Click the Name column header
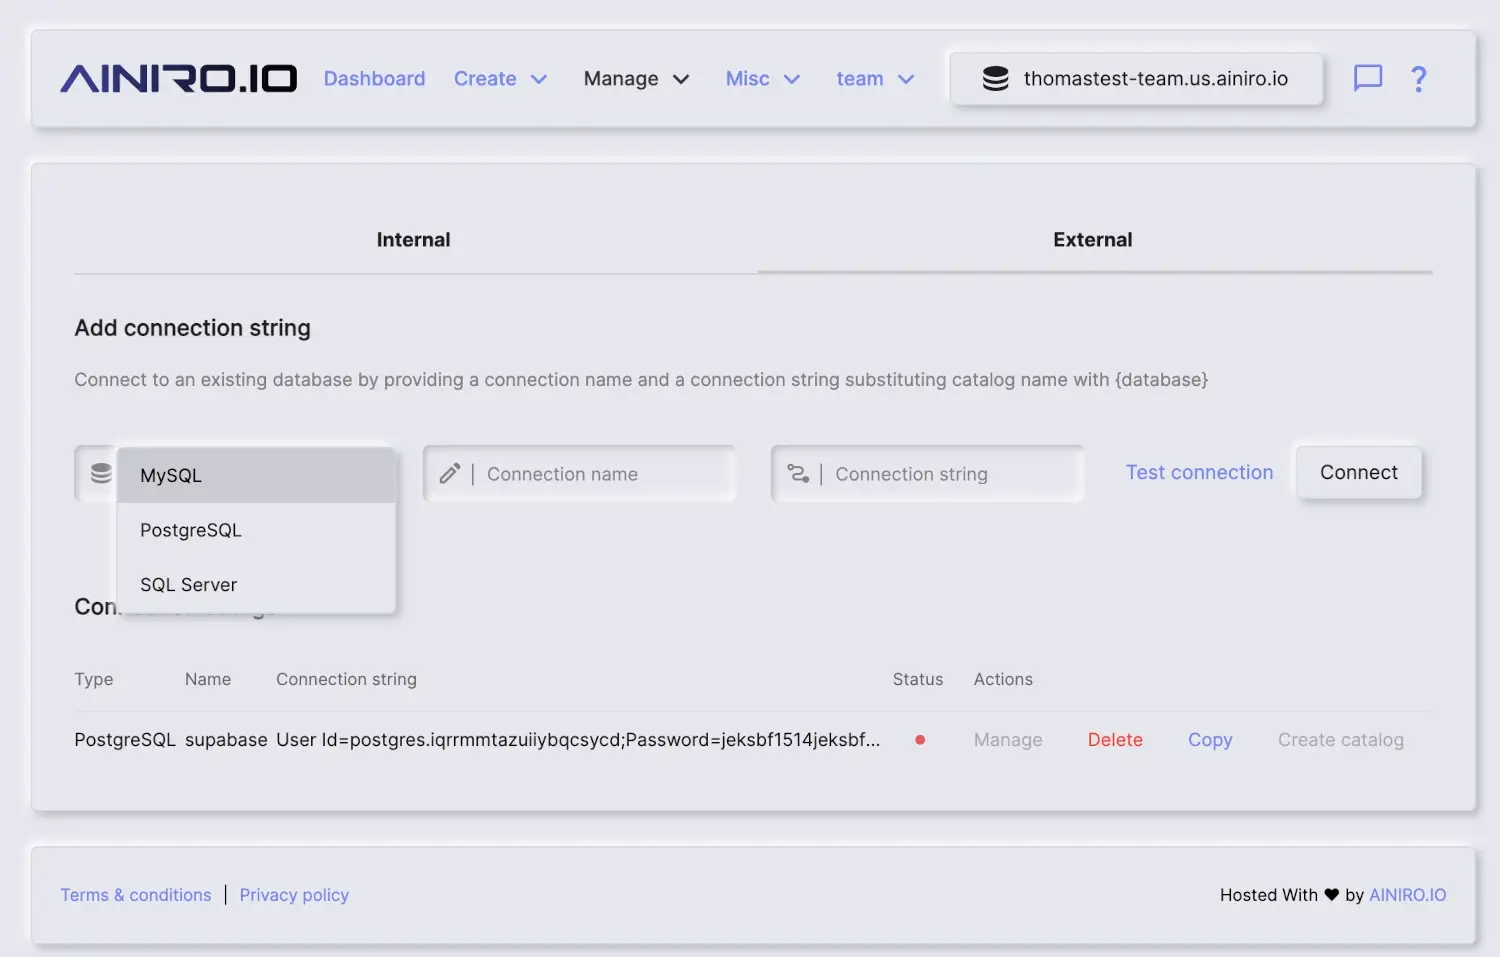This screenshot has height=957, width=1500. pyautogui.click(x=208, y=679)
